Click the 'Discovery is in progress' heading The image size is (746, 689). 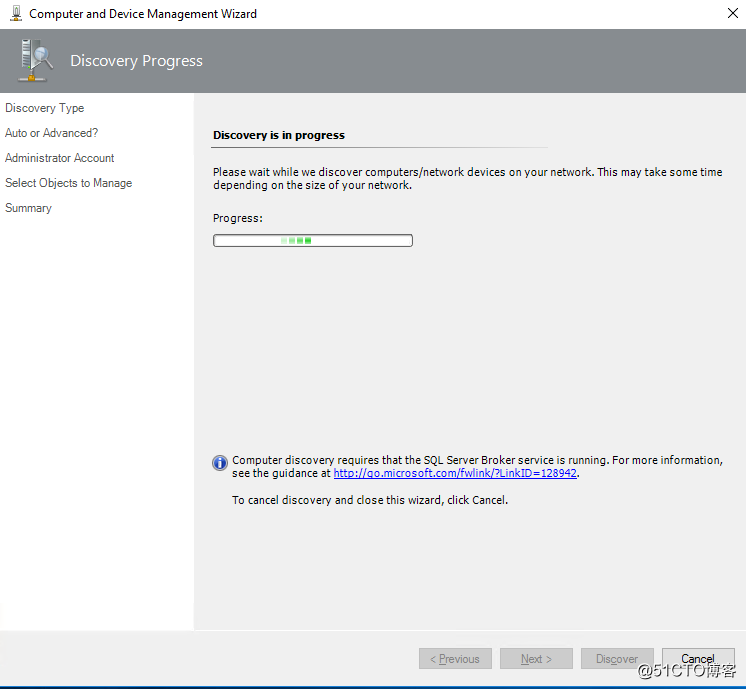tap(279, 135)
